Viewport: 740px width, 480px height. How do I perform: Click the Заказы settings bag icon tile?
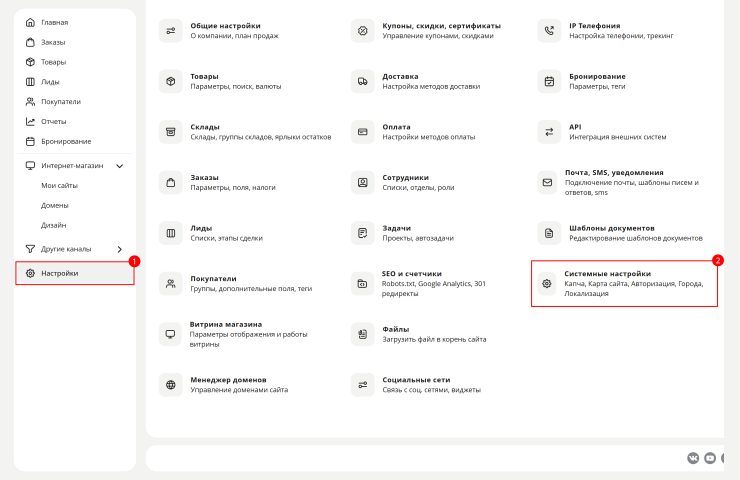tap(171, 183)
